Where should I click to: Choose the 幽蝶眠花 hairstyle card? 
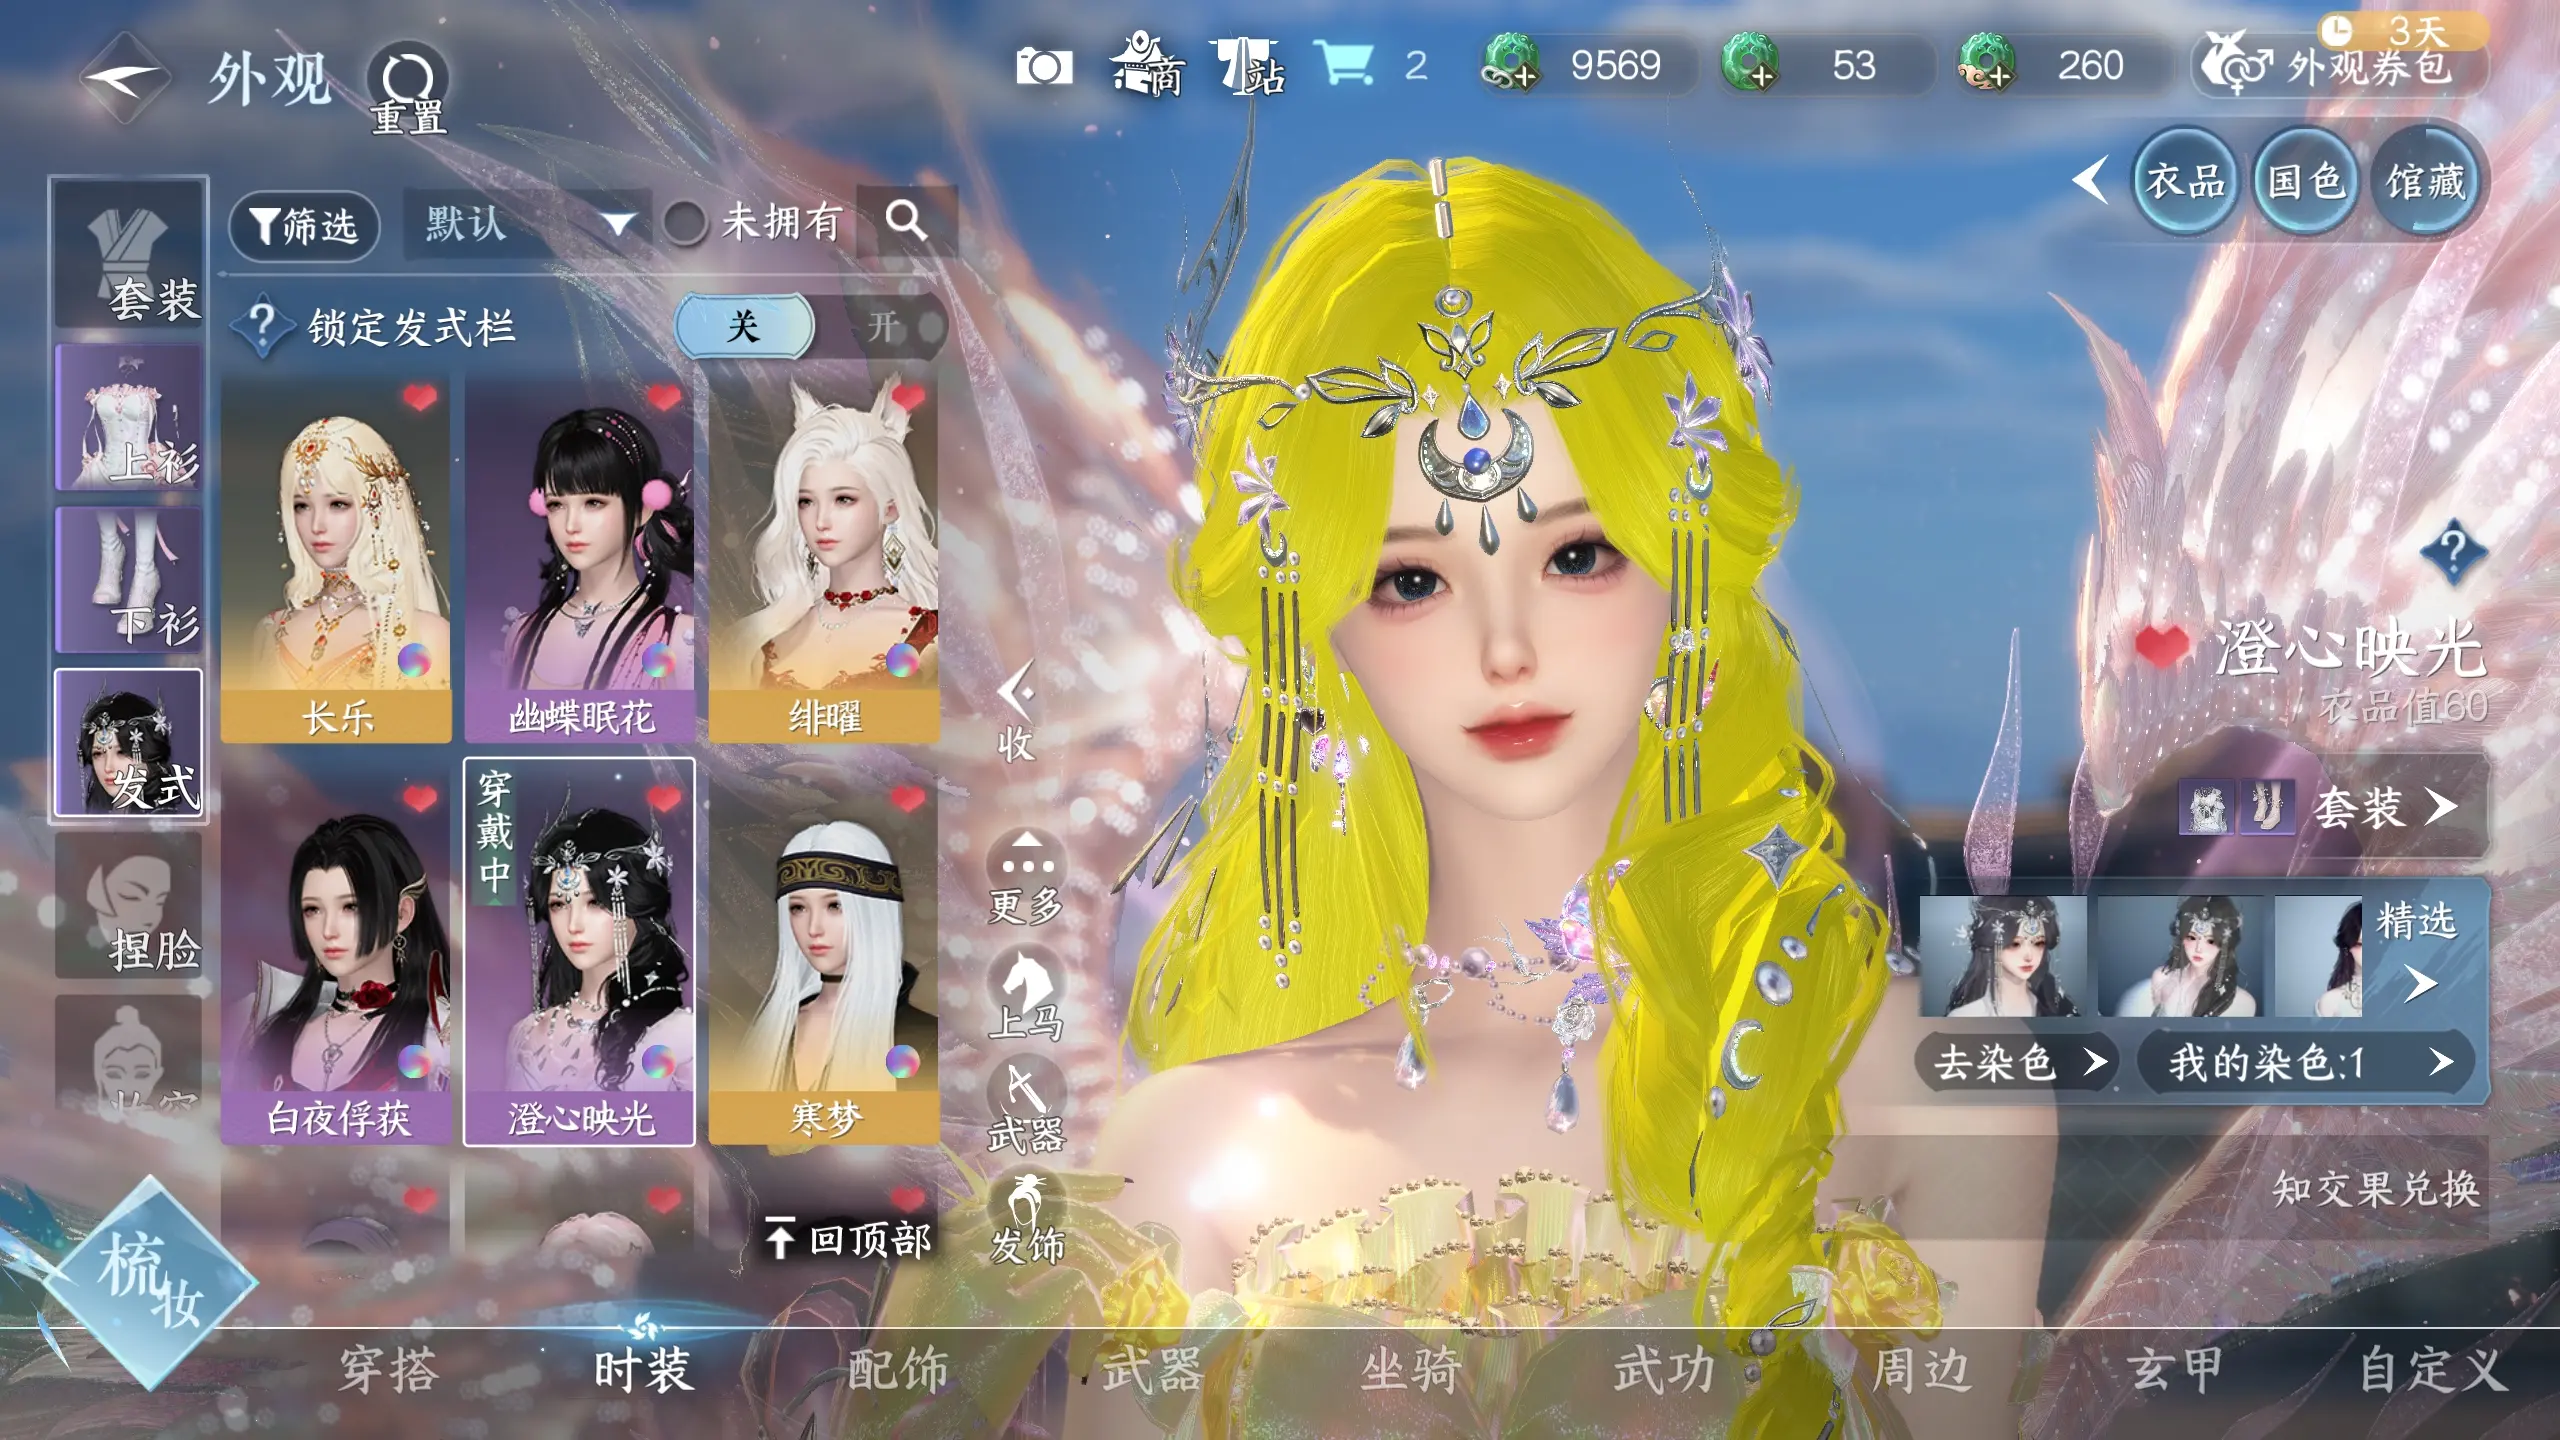580,560
